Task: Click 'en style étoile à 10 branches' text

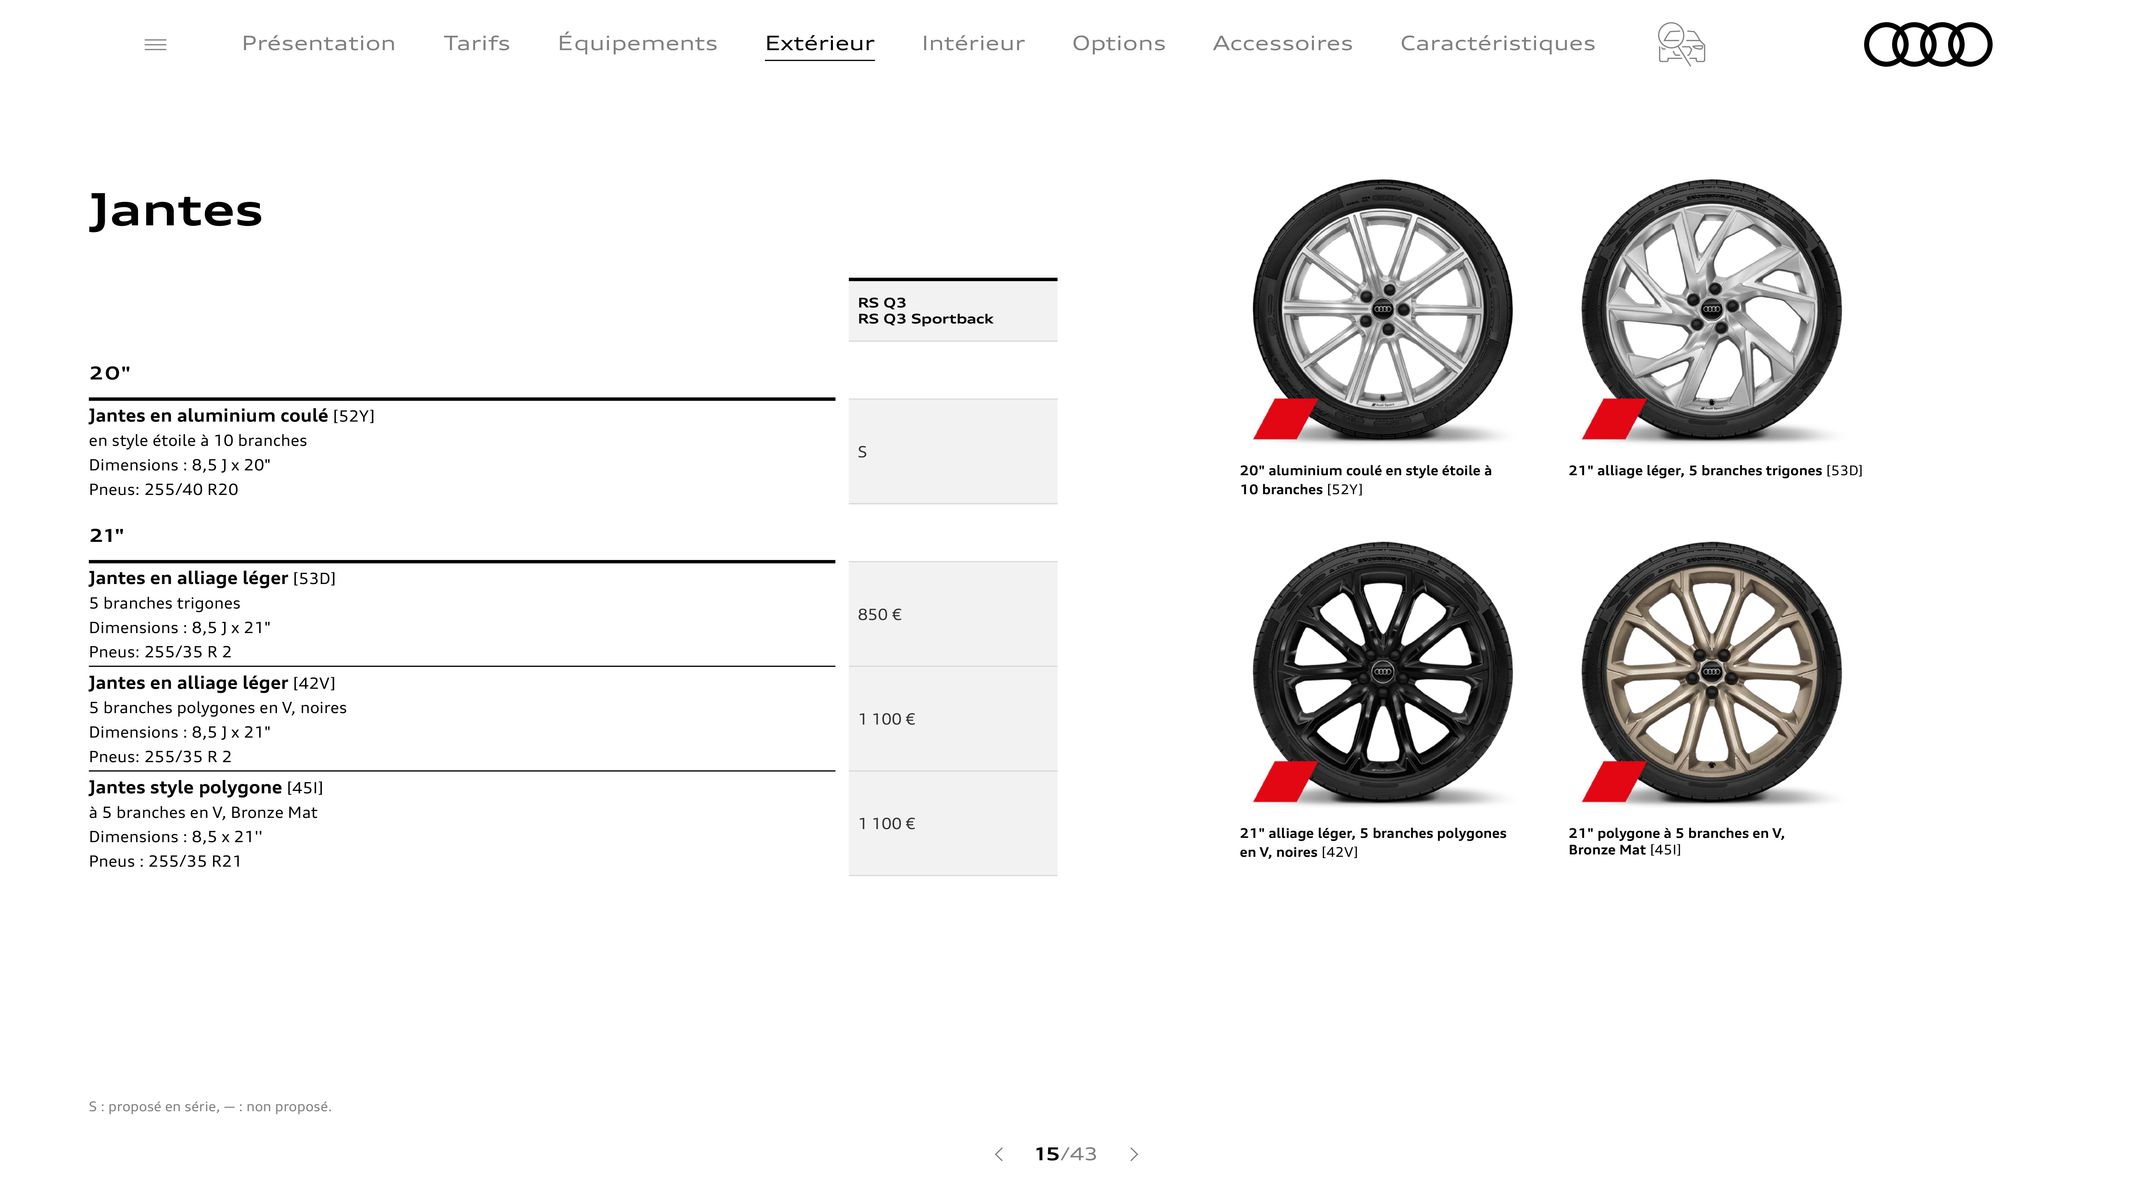Action: [197, 440]
